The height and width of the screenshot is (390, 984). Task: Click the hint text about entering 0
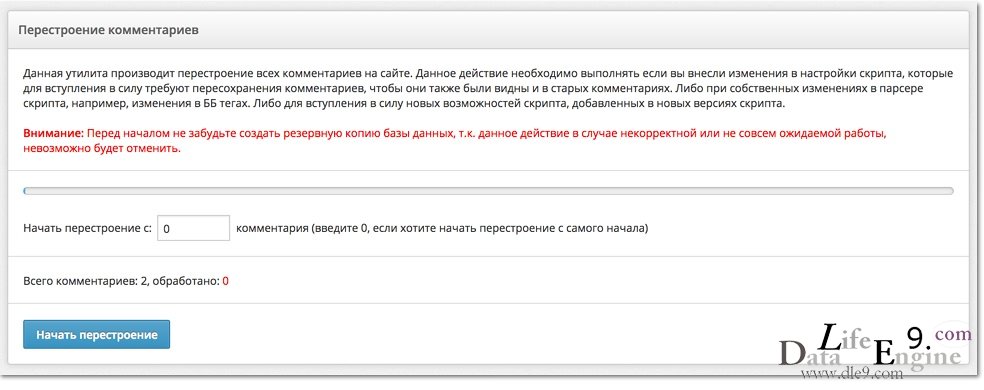(442, 229)
